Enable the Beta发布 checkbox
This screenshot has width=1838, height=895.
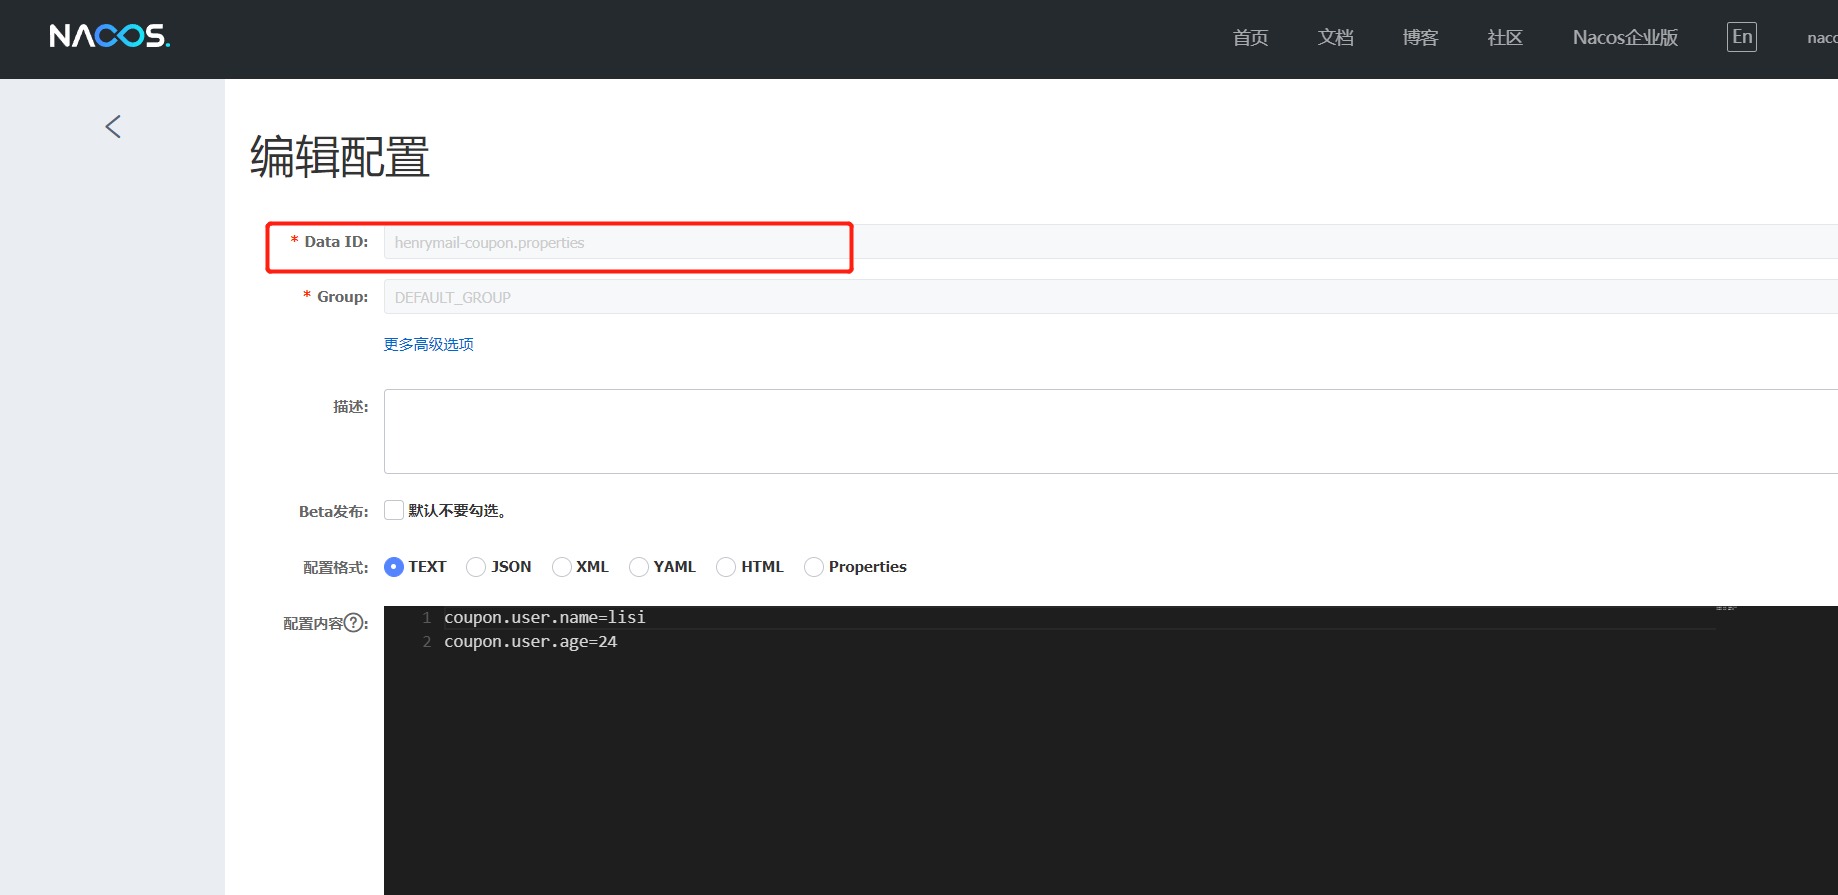pyautogui.click(x=394, y=510)
